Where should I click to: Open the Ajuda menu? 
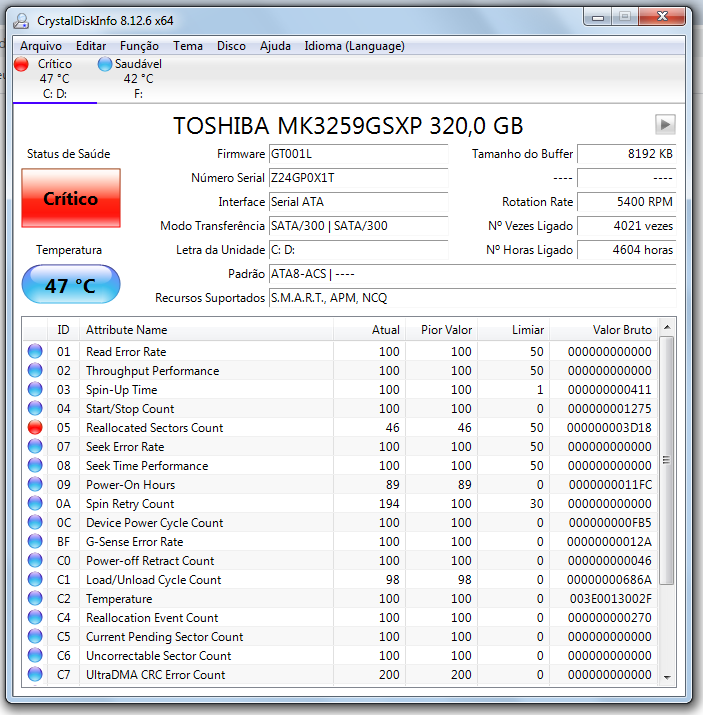[x=277, y=46]
